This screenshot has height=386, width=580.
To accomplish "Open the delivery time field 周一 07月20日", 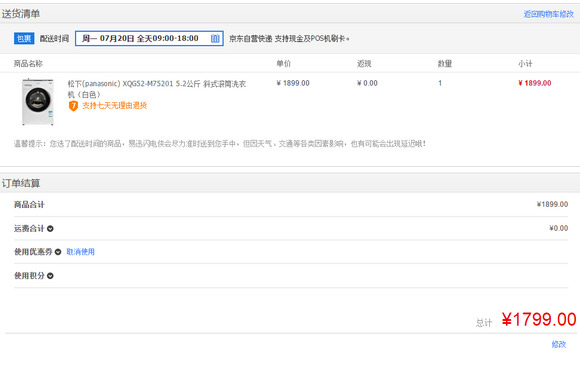I will click(x=149, y=38).
